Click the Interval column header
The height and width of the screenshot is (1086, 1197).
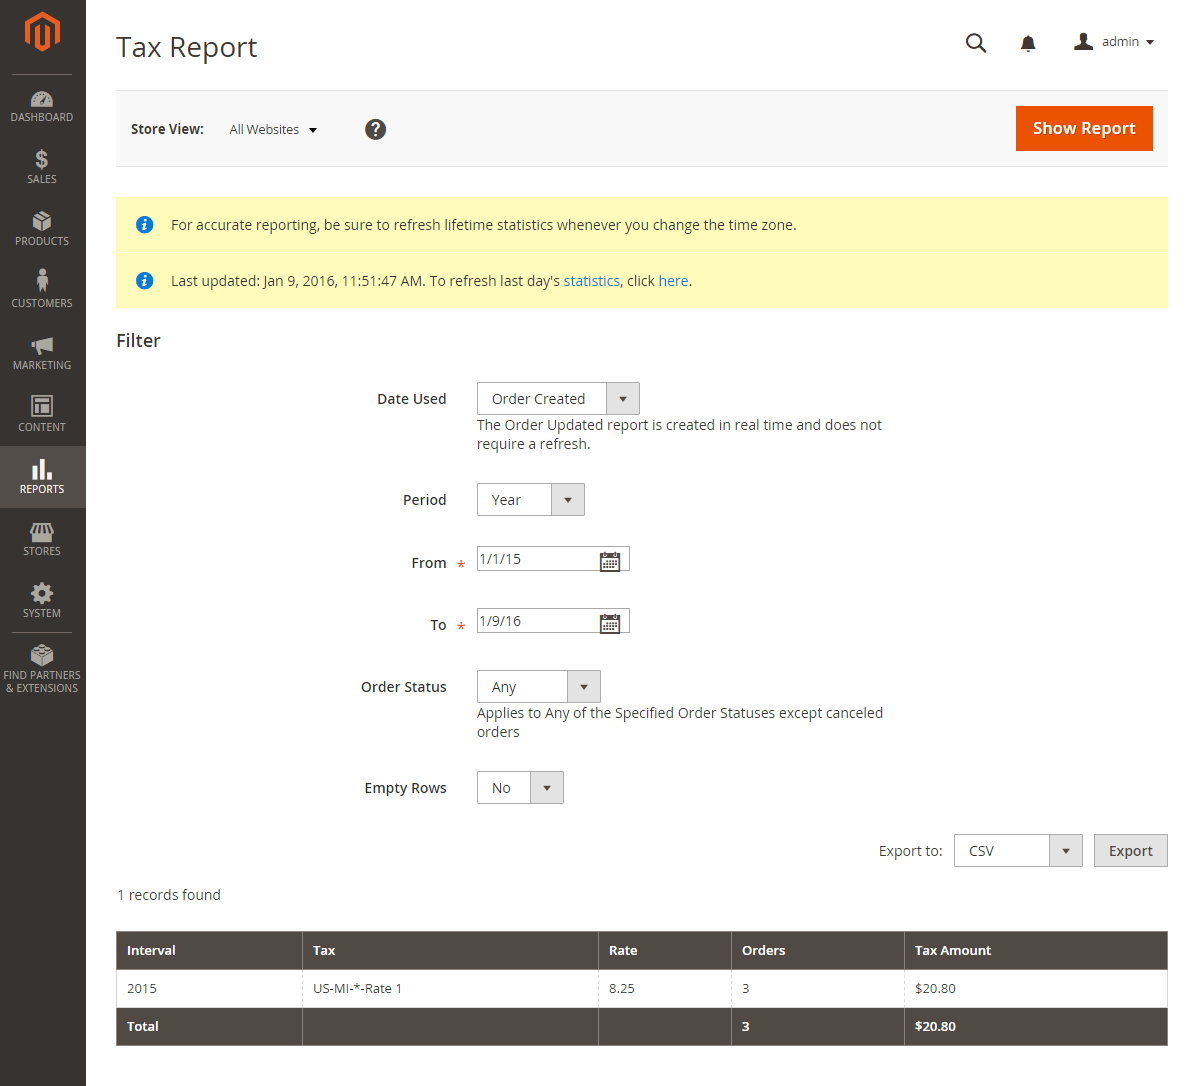pos(209,950)
